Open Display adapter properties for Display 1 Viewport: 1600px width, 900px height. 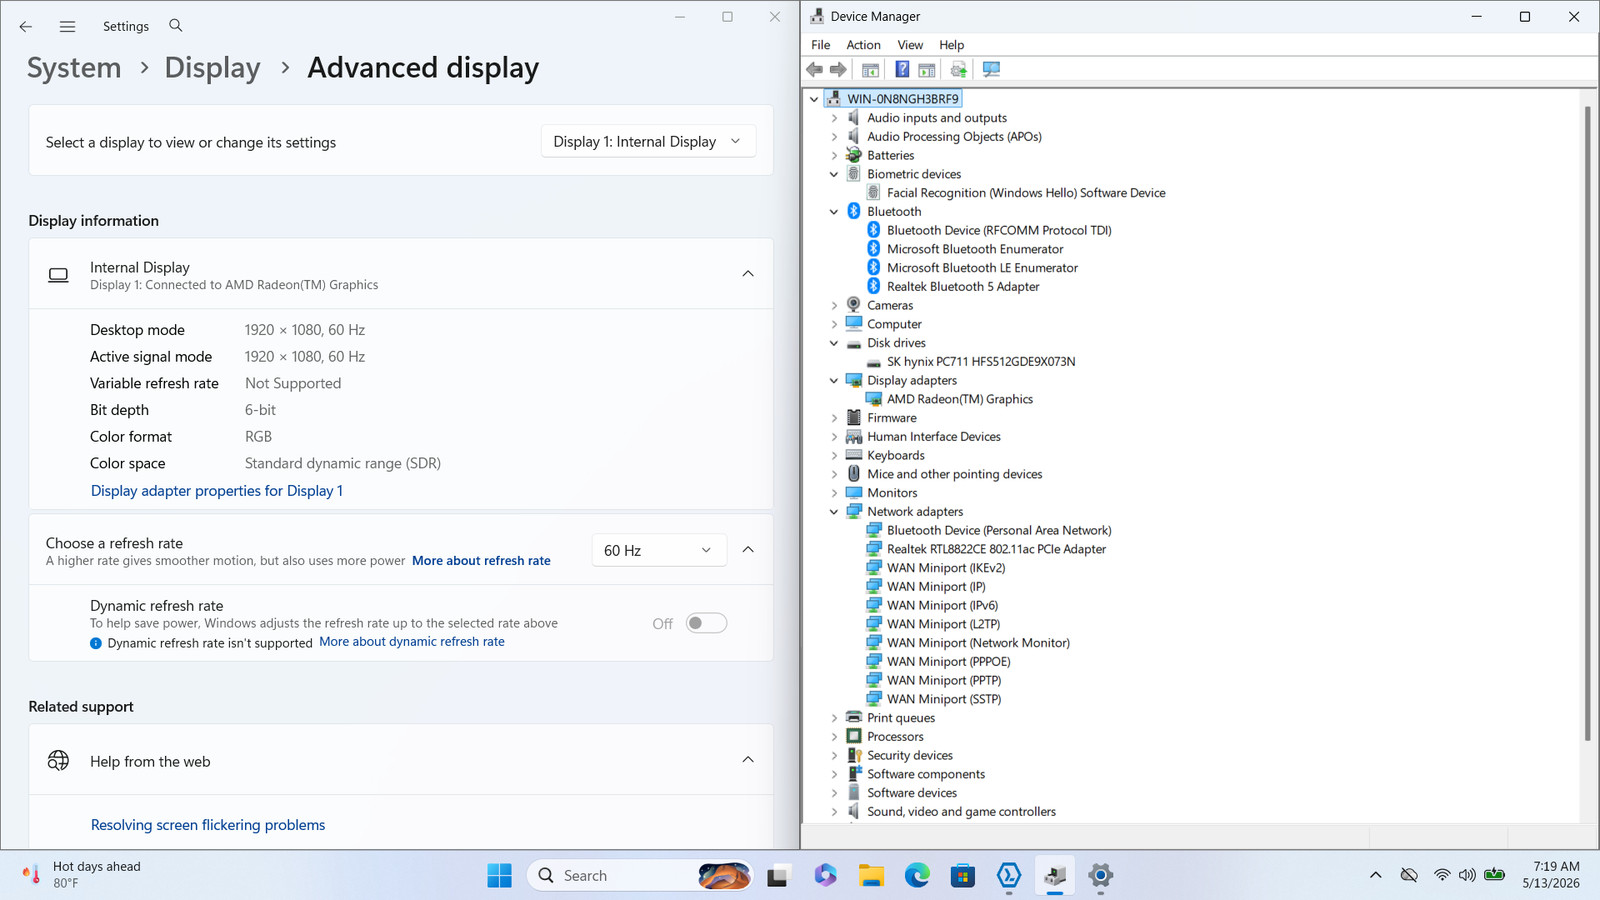pyautogui.click(x=217, y=491)
